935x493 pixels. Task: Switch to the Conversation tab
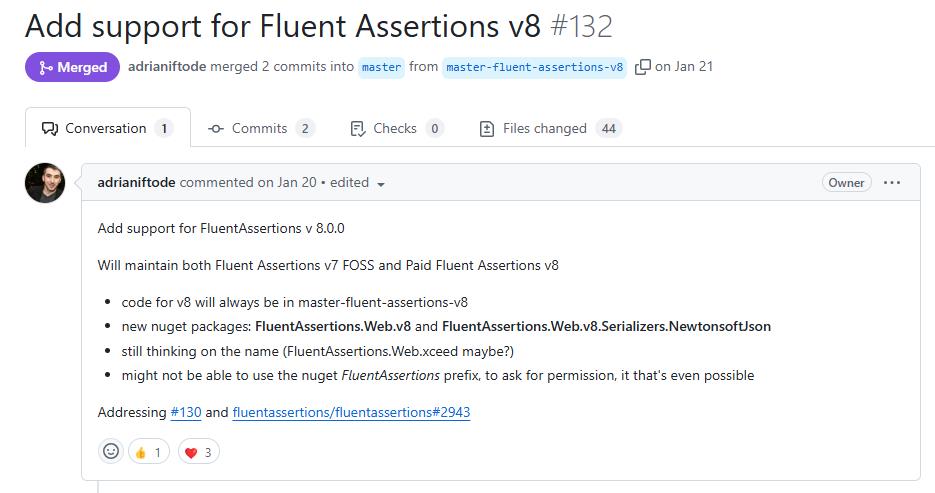[x=106, y=128]
